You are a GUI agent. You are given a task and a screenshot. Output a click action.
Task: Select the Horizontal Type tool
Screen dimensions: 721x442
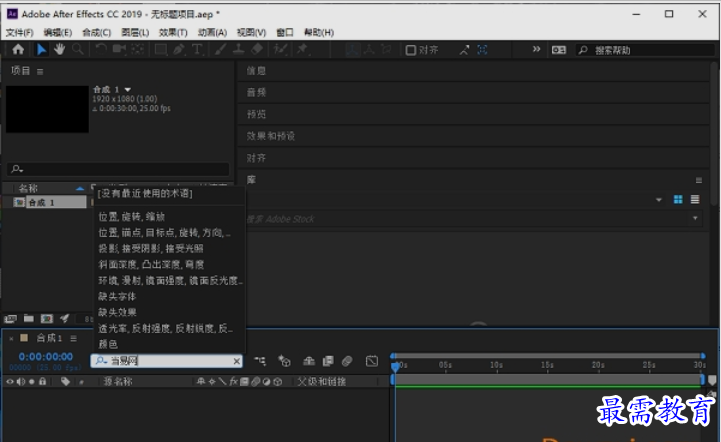point(197,49)
